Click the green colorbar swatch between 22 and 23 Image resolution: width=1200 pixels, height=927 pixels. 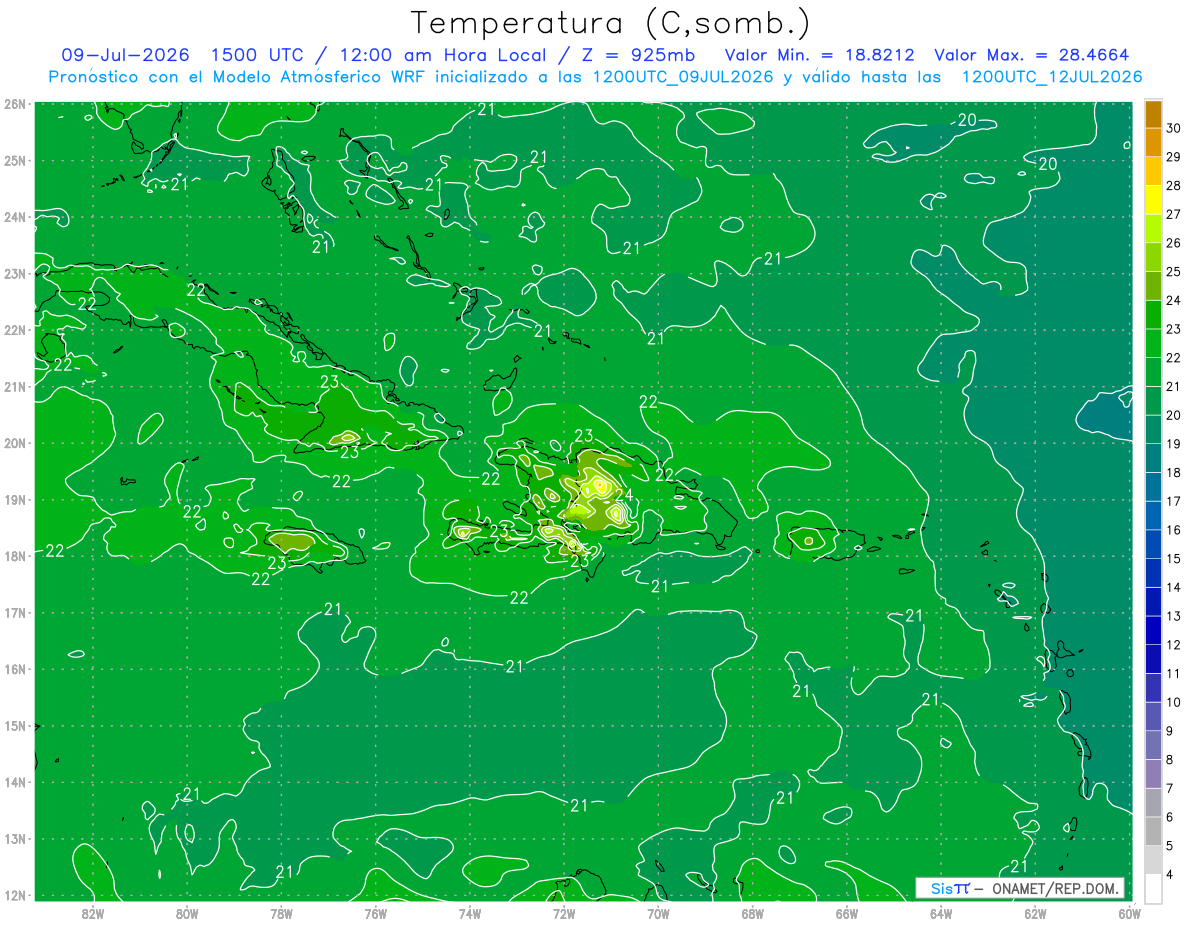click(1152, 344)
